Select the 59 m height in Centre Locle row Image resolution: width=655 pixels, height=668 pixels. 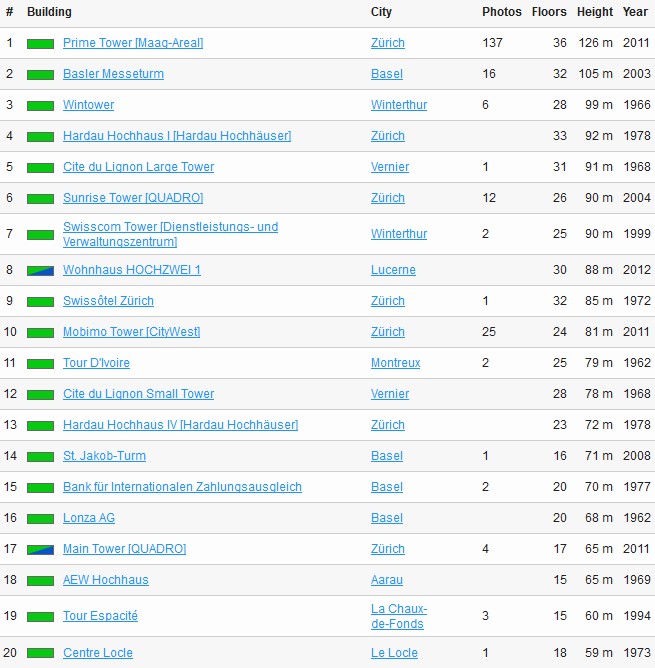coord(599,653)
